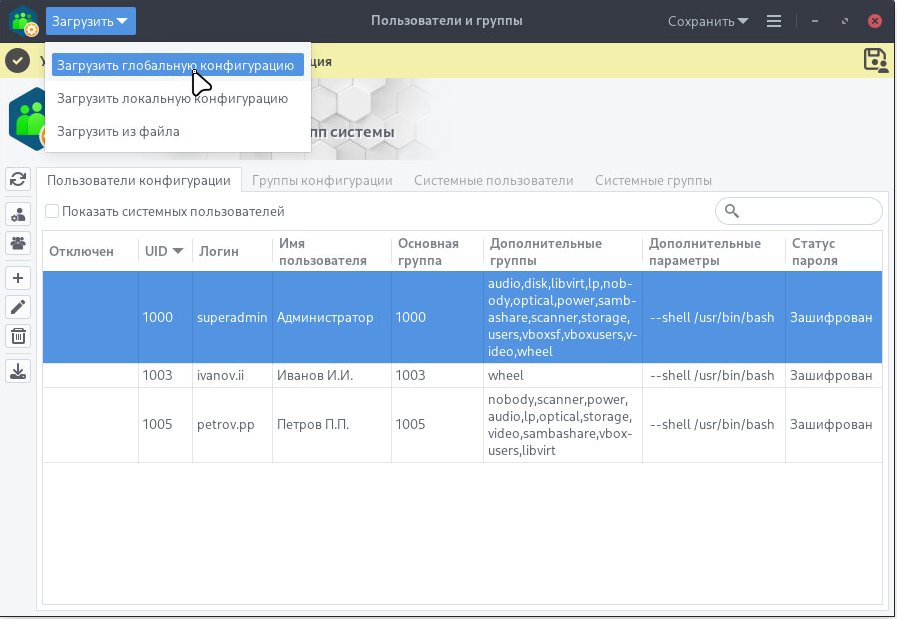
Task: Sort by the UID column header
Action: [x=164, y=251]
